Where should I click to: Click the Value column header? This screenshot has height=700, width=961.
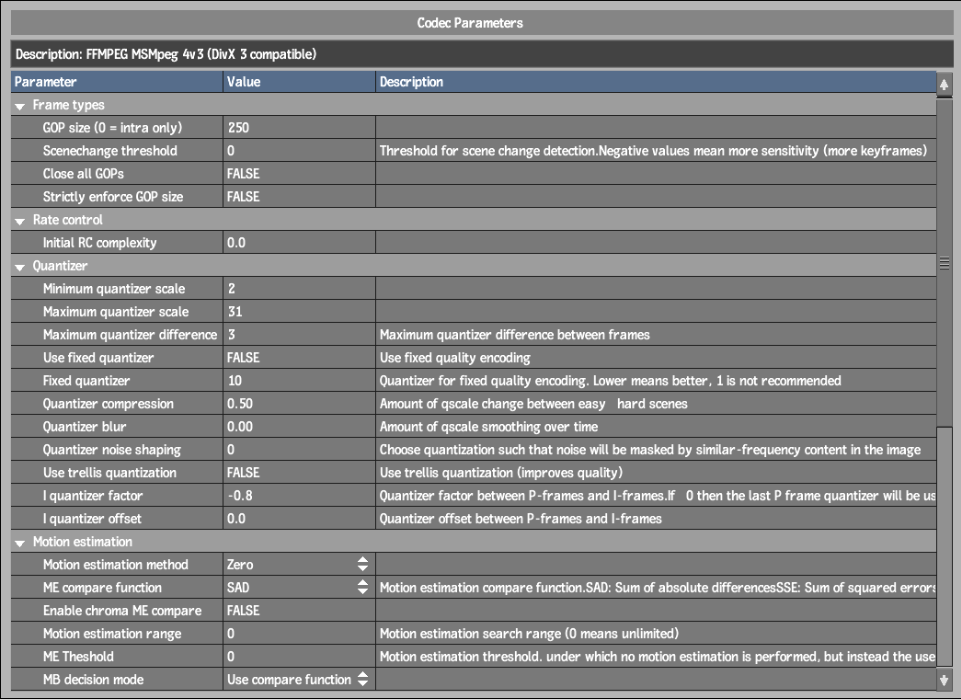click(299, 82)
